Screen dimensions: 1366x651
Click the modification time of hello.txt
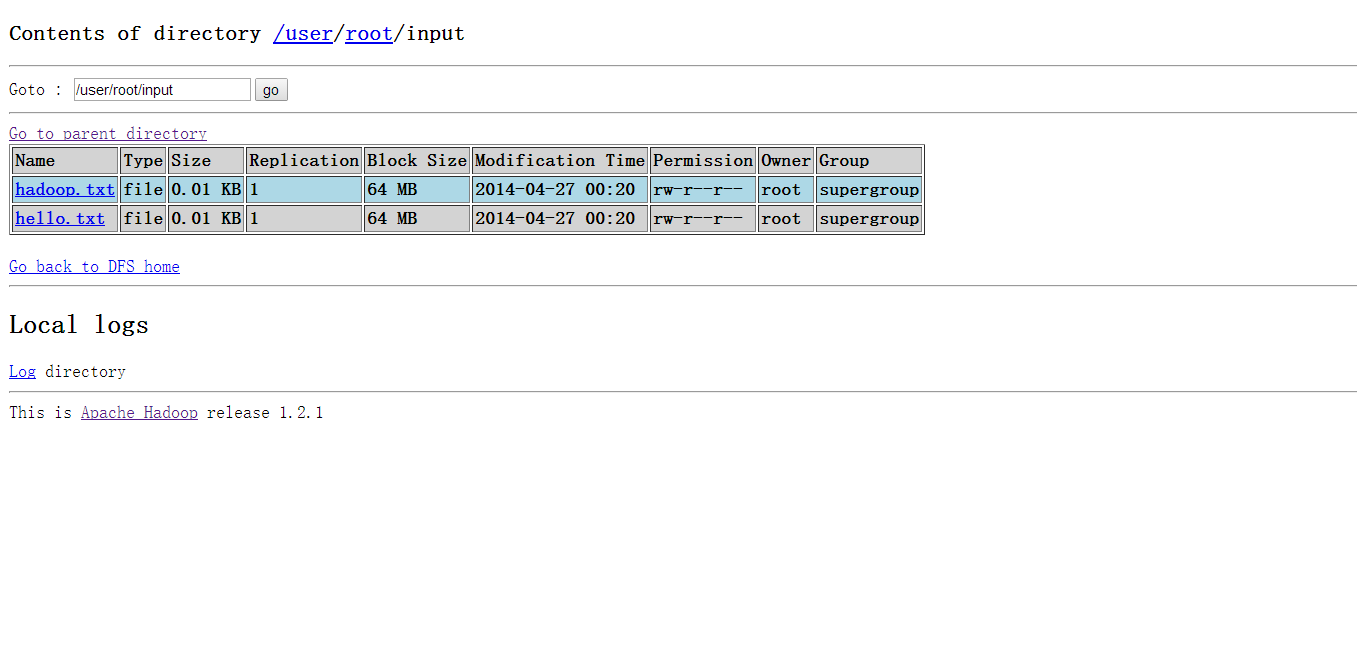pos(555,219)
